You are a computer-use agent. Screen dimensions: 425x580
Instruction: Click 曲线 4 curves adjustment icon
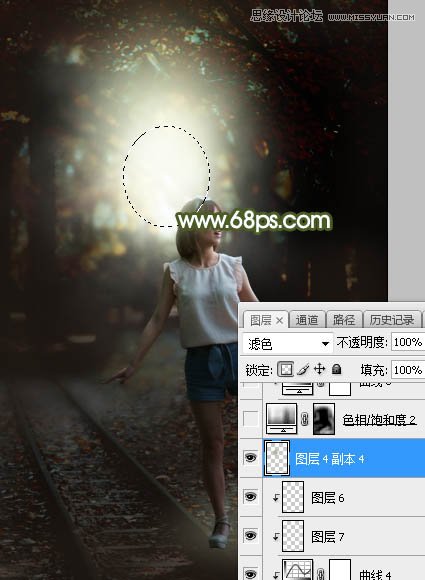coord(298,570)
